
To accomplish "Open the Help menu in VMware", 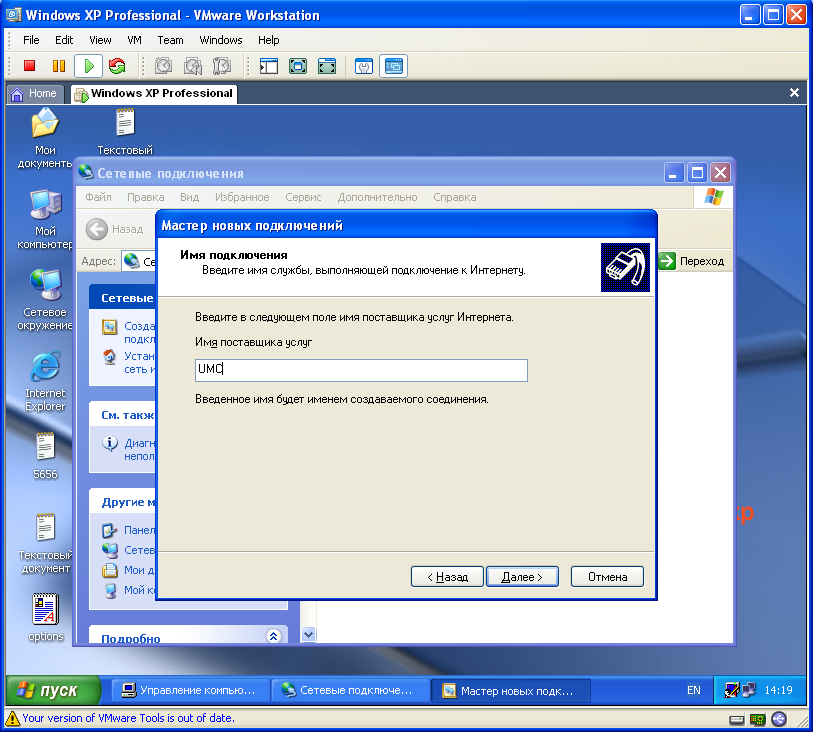I will 268,40.
